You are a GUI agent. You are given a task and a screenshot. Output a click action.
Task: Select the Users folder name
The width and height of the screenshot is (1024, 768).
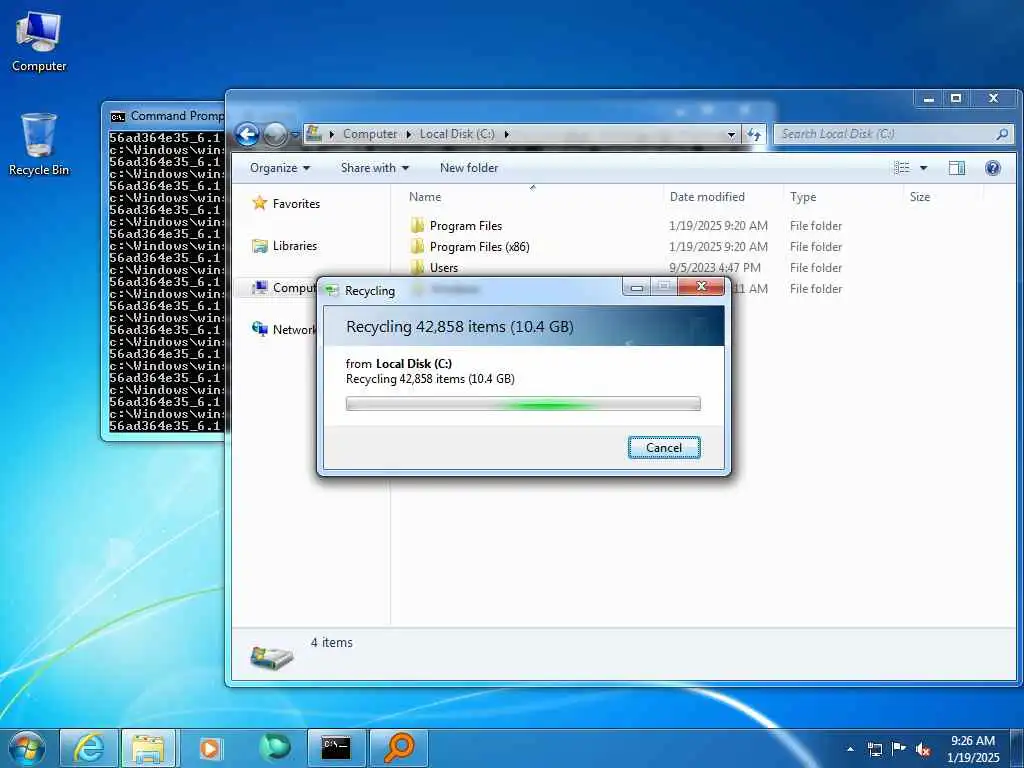pyautogui.click(x=443, y=268)
